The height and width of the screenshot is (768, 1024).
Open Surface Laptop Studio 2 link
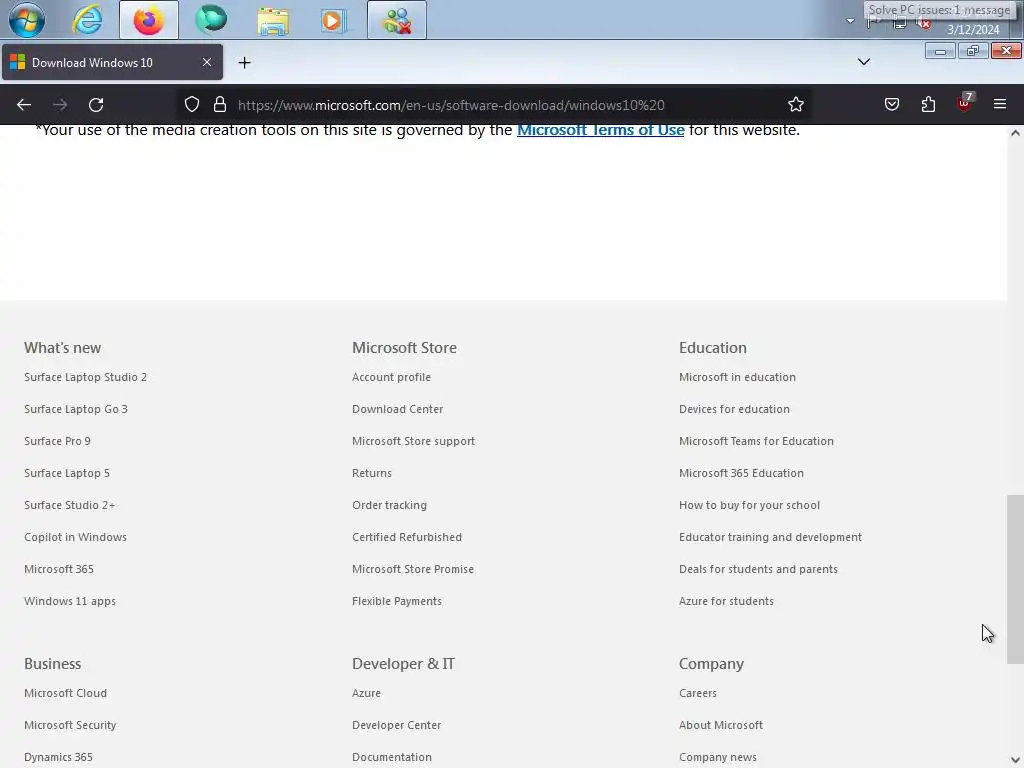tap(86, 377)
